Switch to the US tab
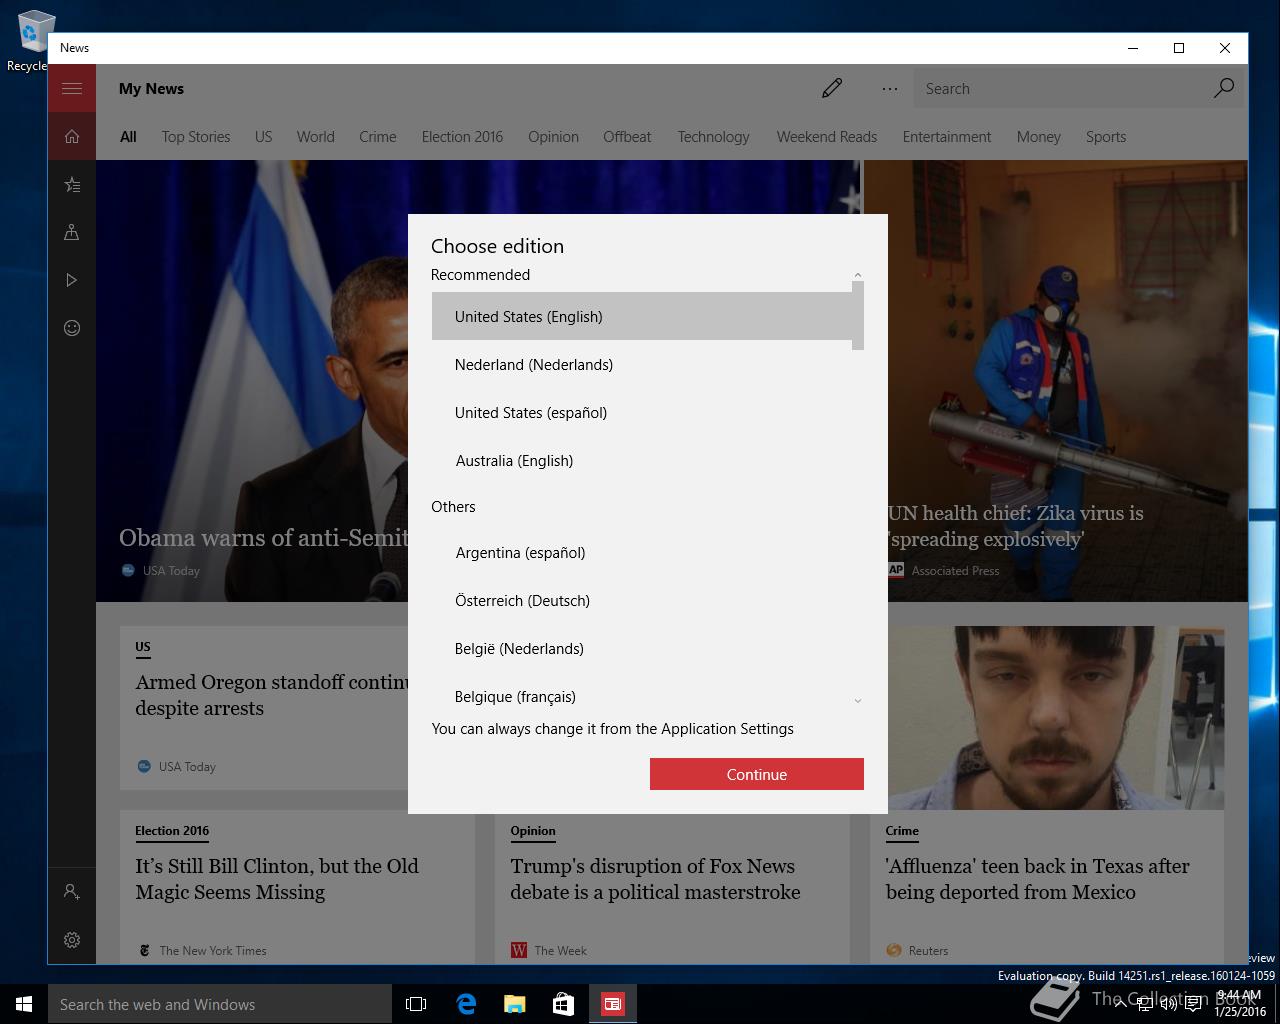Viewport: 1280px width, 1024px height. (263, 137)
